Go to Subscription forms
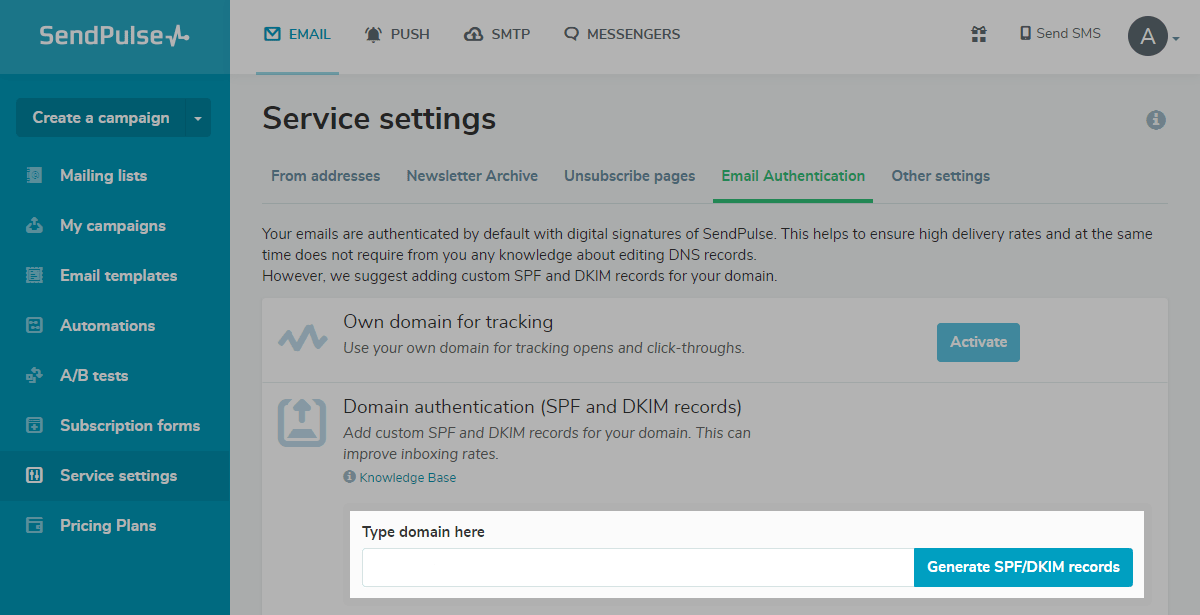Screen dimensions: 1200x615 point(130,425)
